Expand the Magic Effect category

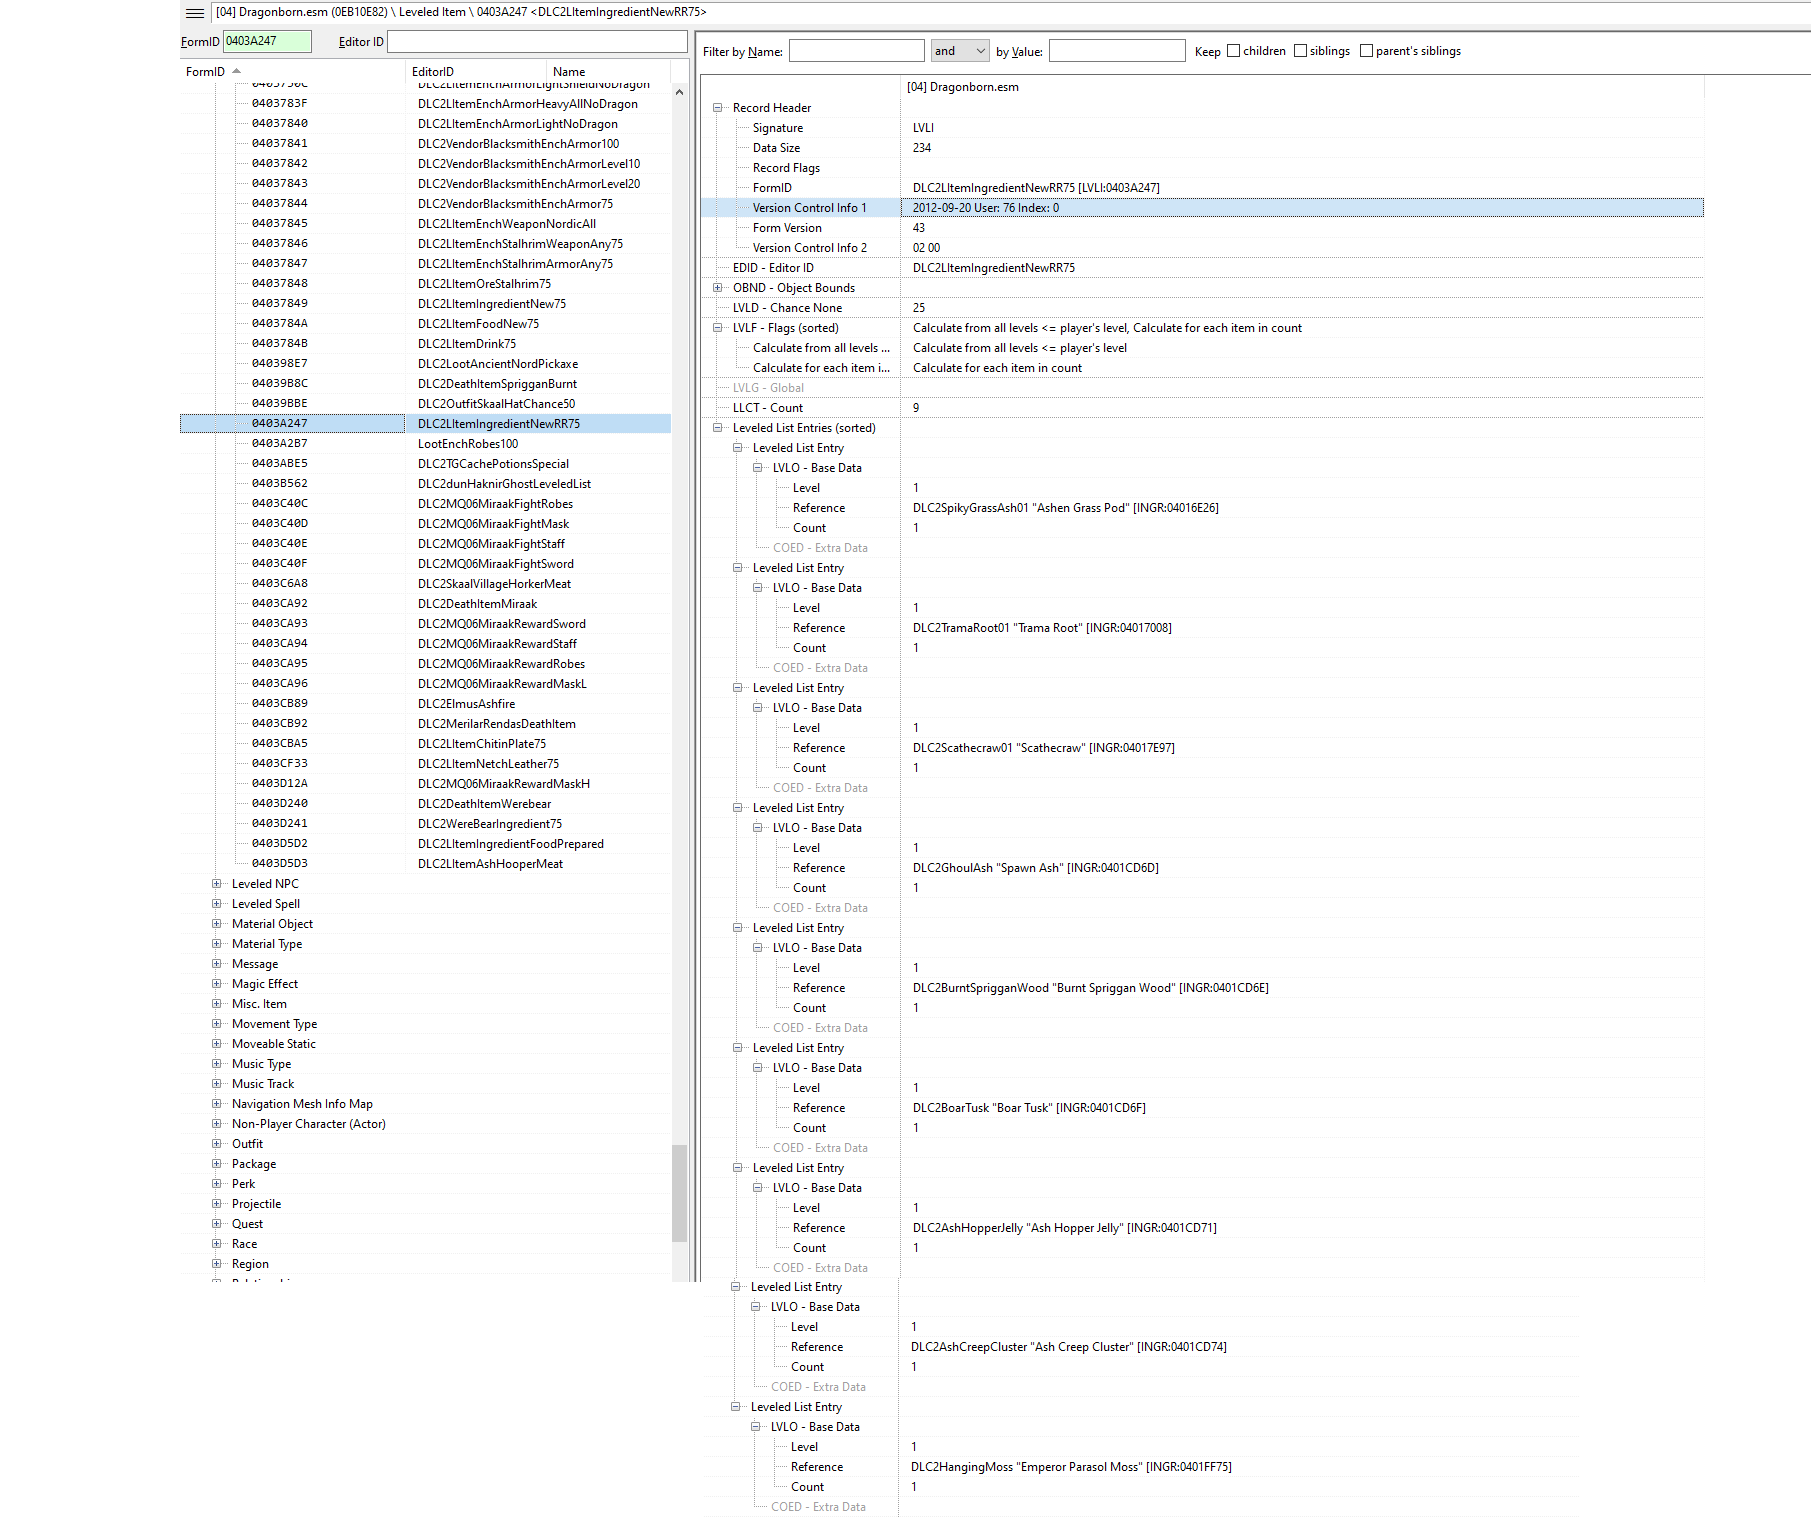217,984
